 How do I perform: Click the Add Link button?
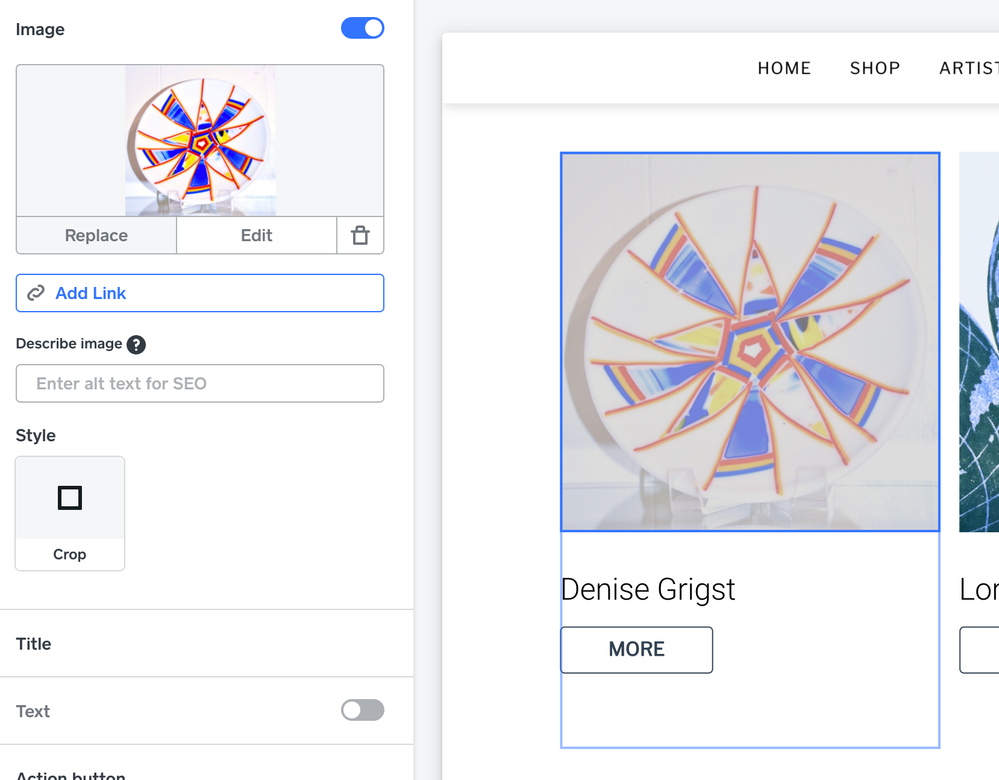pyautogui.click(x=200, y=293)
